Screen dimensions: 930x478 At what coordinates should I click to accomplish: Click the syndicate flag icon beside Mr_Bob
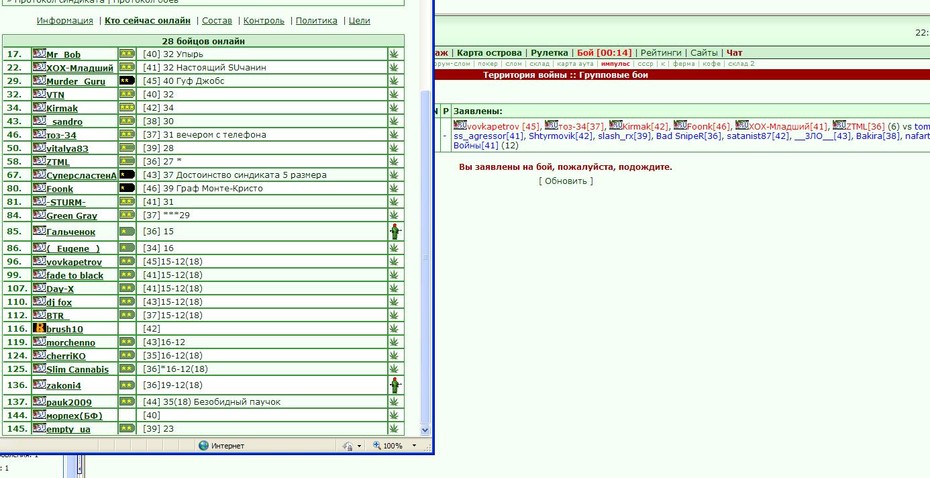(x=39, y=53)
